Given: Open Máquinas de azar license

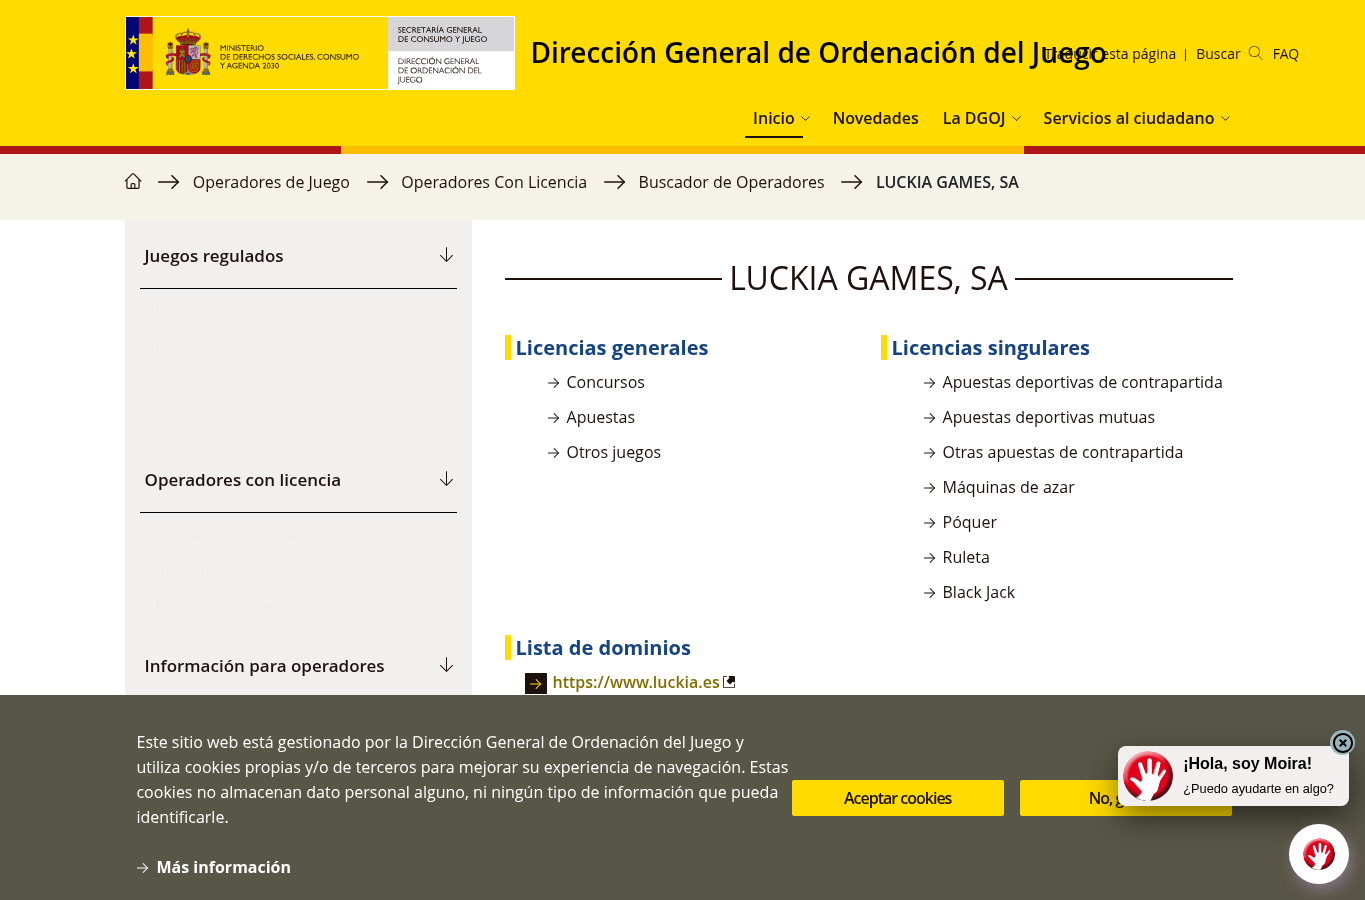Looking at the screenshot, I should 1008,487.
